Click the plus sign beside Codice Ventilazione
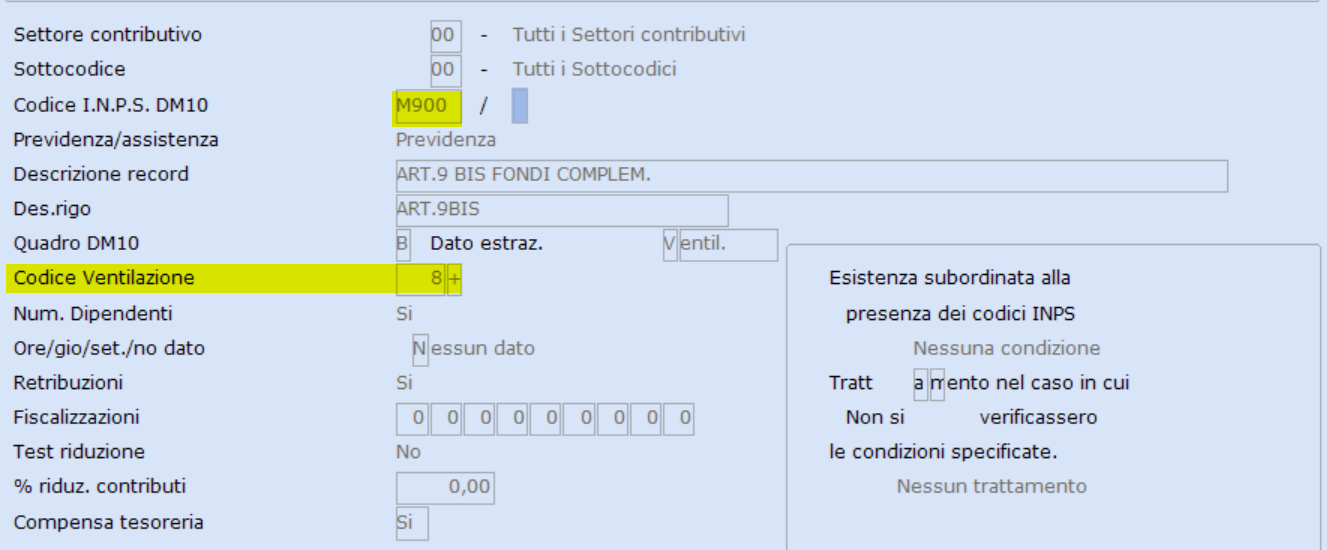Screen dimensions: 1327x550 click(454, 279)
